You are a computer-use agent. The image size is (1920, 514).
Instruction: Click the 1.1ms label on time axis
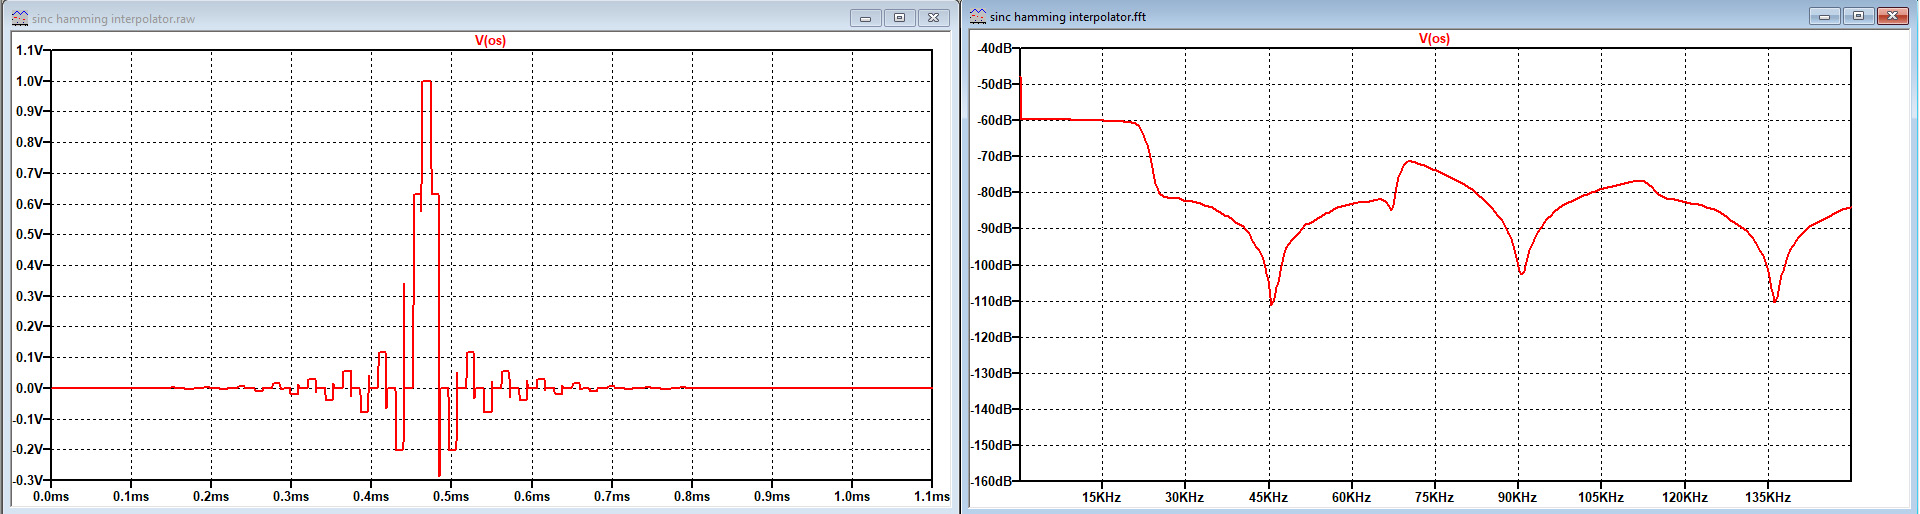[932, 497]
